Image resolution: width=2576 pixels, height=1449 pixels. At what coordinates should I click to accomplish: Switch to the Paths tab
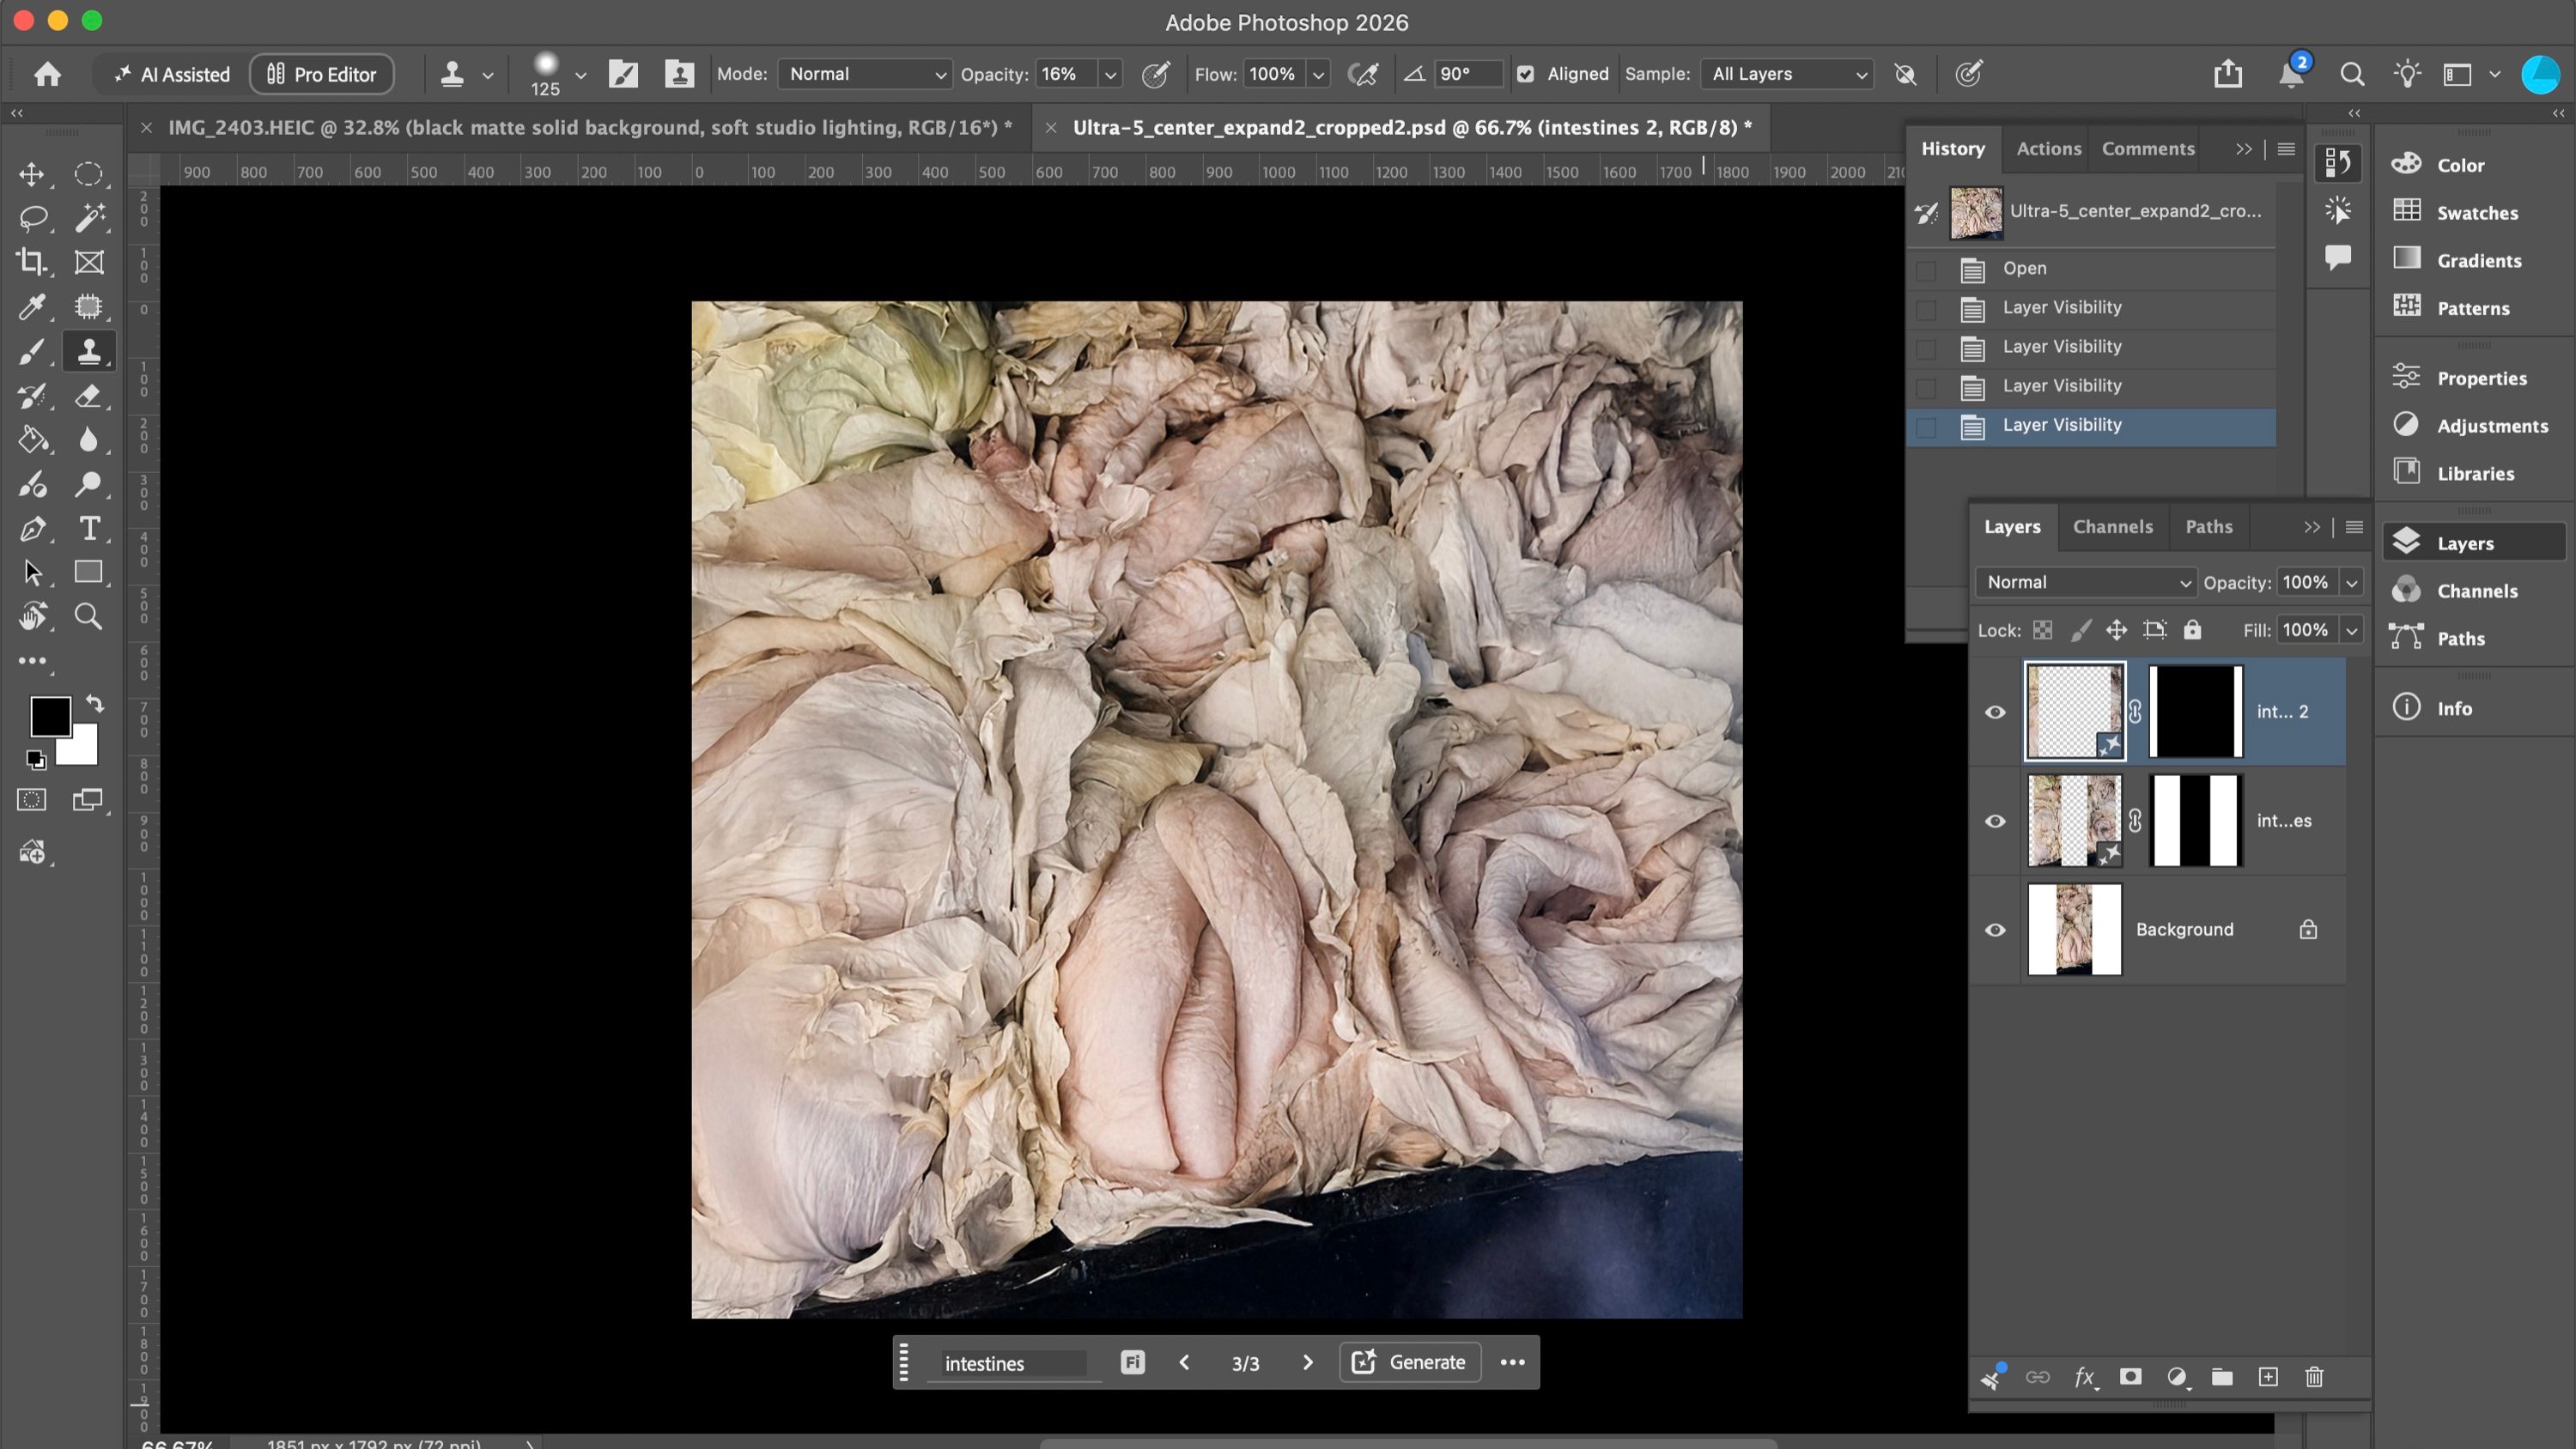[x=2208, y=527]
